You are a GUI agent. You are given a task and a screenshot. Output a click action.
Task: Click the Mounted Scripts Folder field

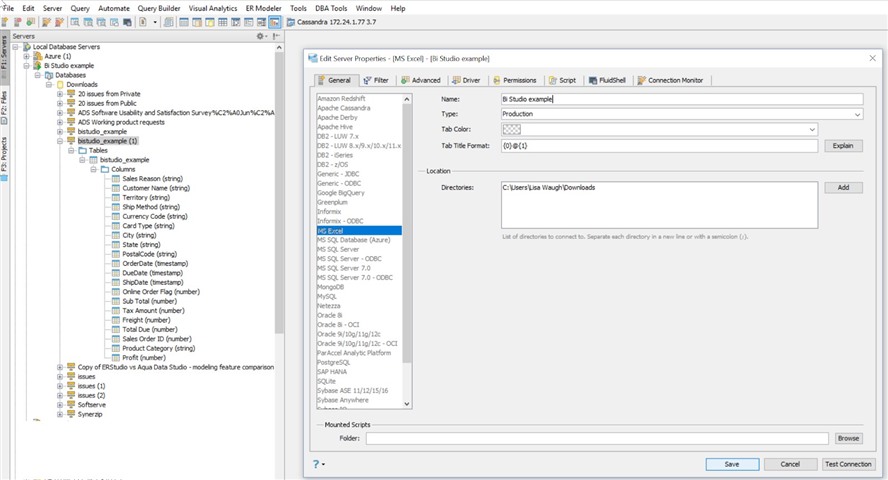click(597, 438)
